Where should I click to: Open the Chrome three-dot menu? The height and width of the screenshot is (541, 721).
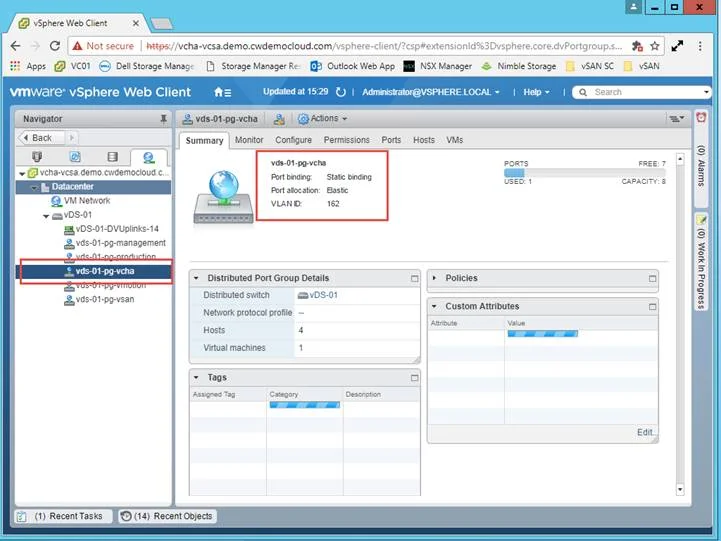[700, 46]
